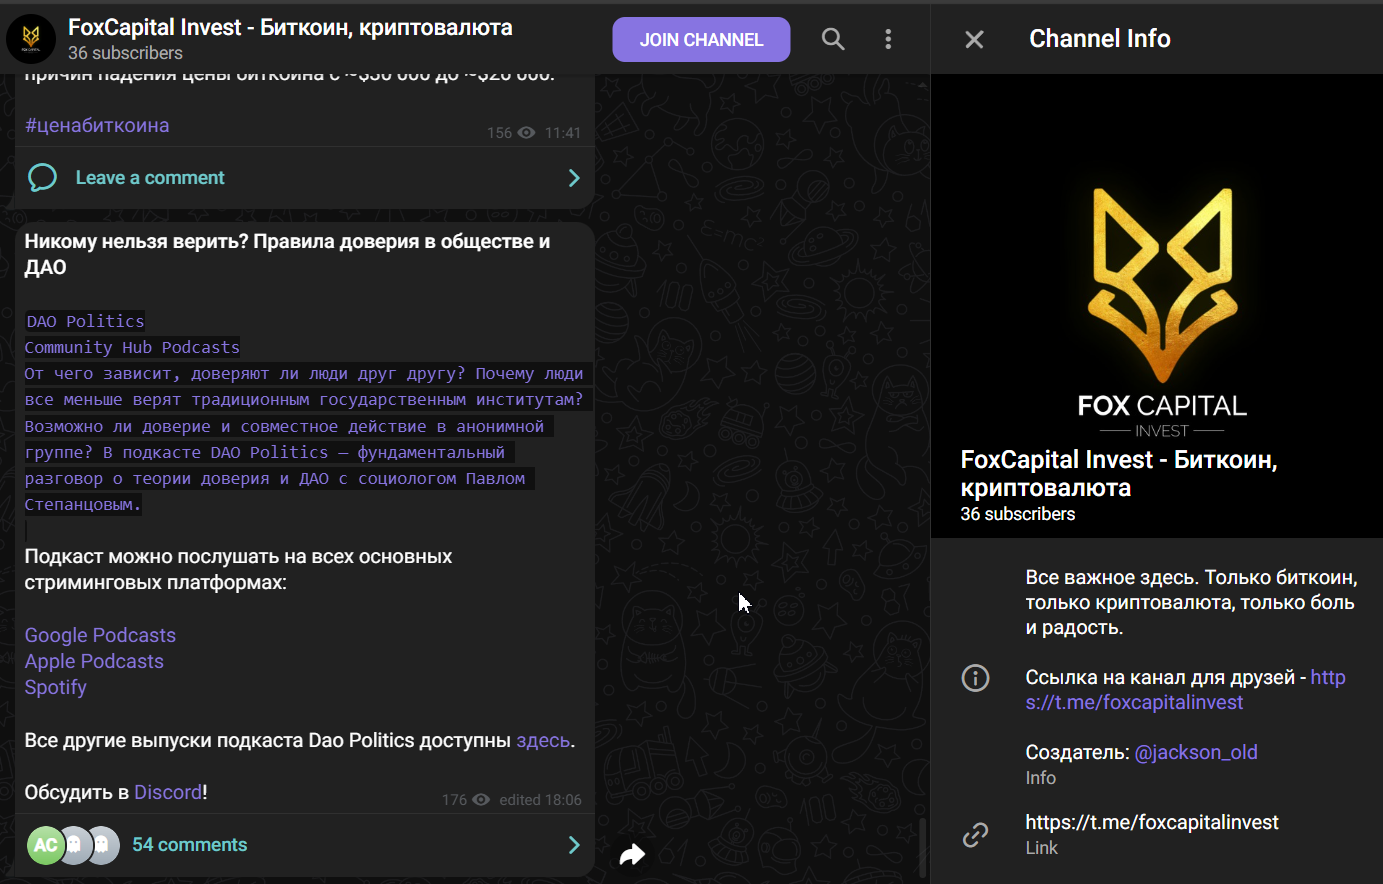The image size is (1383, 884).
Task: Open the Apple Podcasts link
Action: click(94, 661)
